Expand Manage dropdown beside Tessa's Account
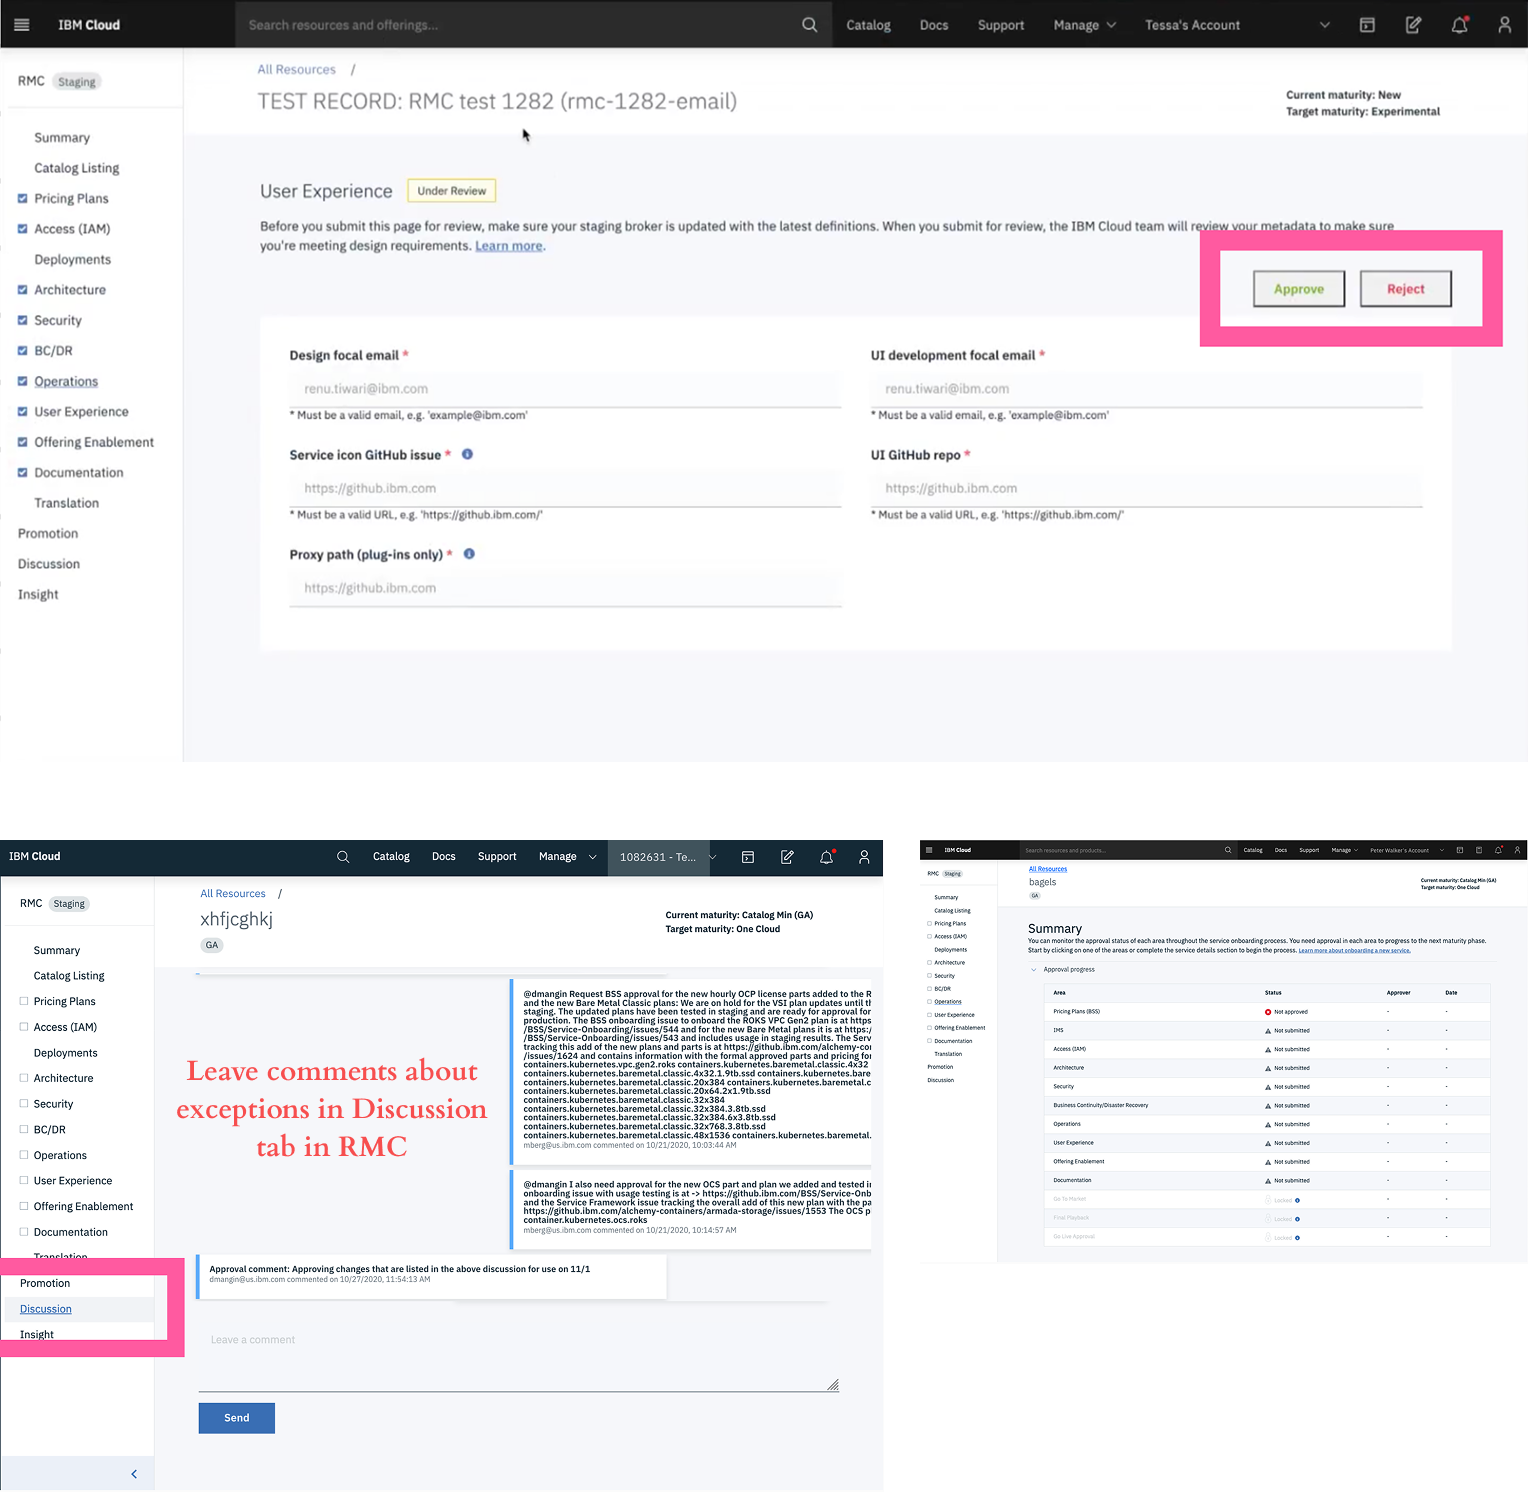 coord(1084,25)
